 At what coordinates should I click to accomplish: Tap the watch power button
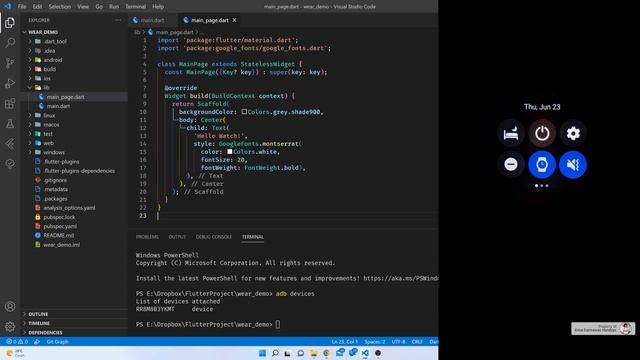(542, 133)
